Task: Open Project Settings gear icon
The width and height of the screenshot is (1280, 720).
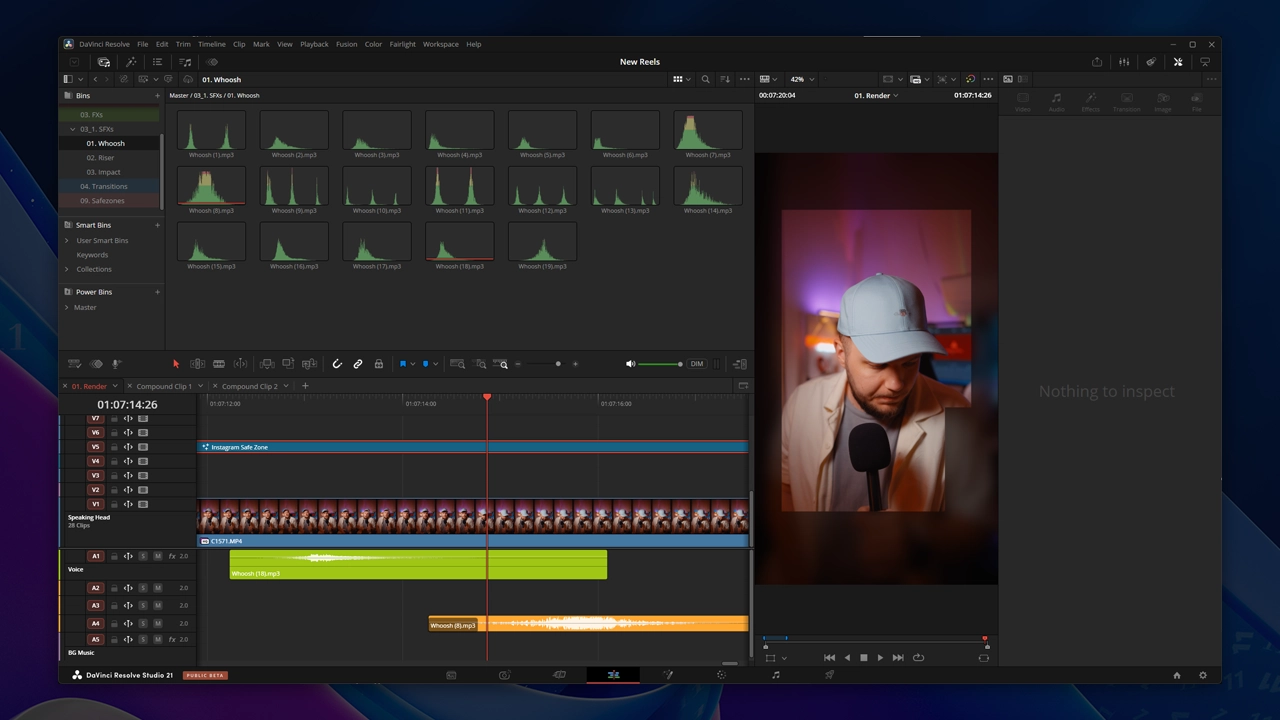Action: point(1203,675)
